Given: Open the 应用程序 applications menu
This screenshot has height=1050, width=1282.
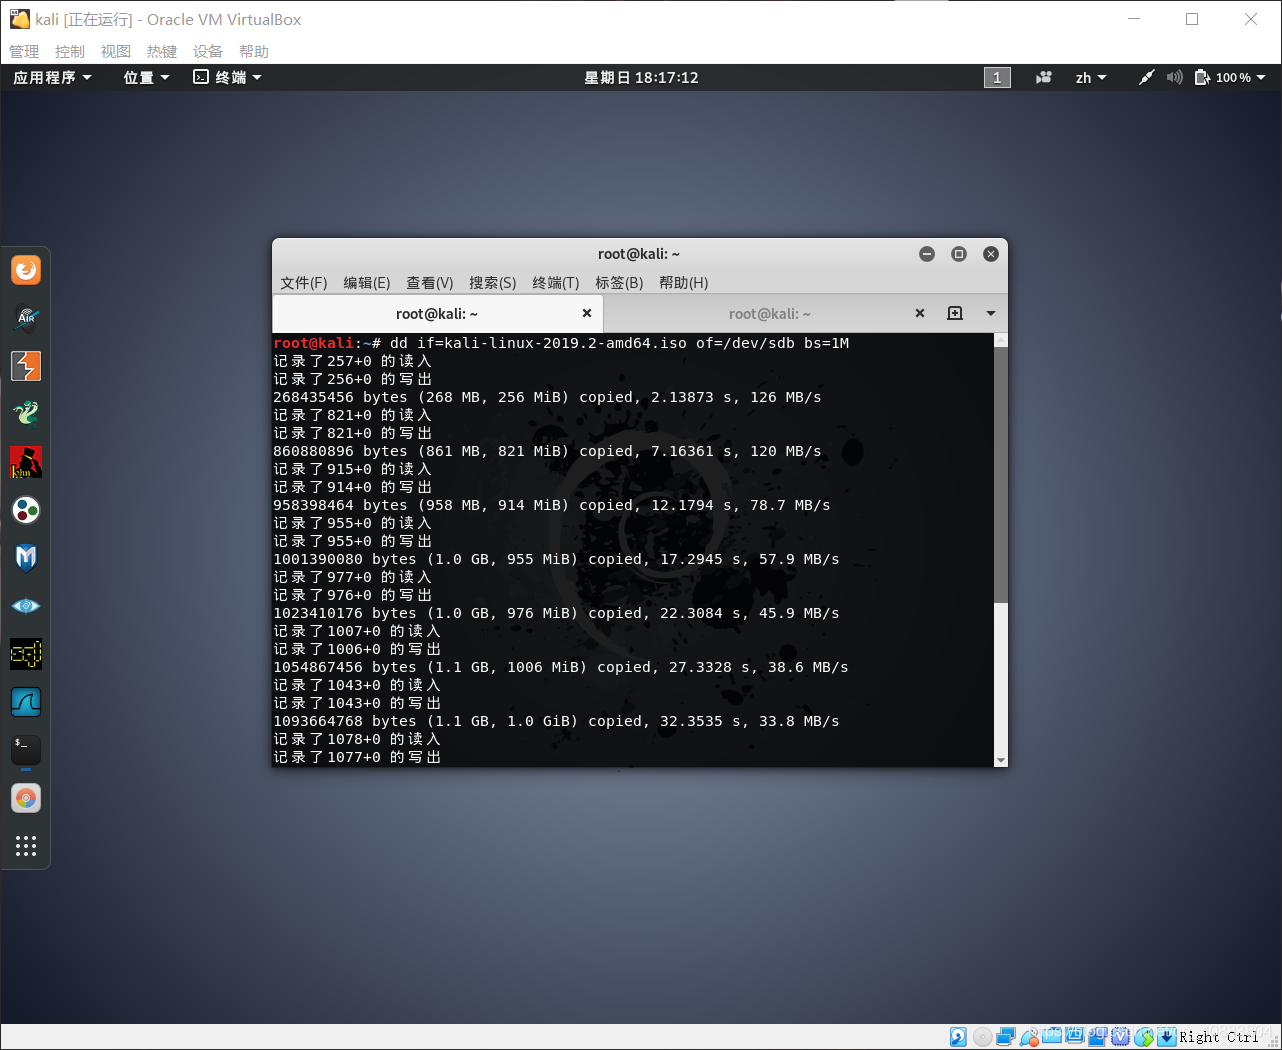Looking at the screenshot, I should pyautogui.click(x=52, y=77).
